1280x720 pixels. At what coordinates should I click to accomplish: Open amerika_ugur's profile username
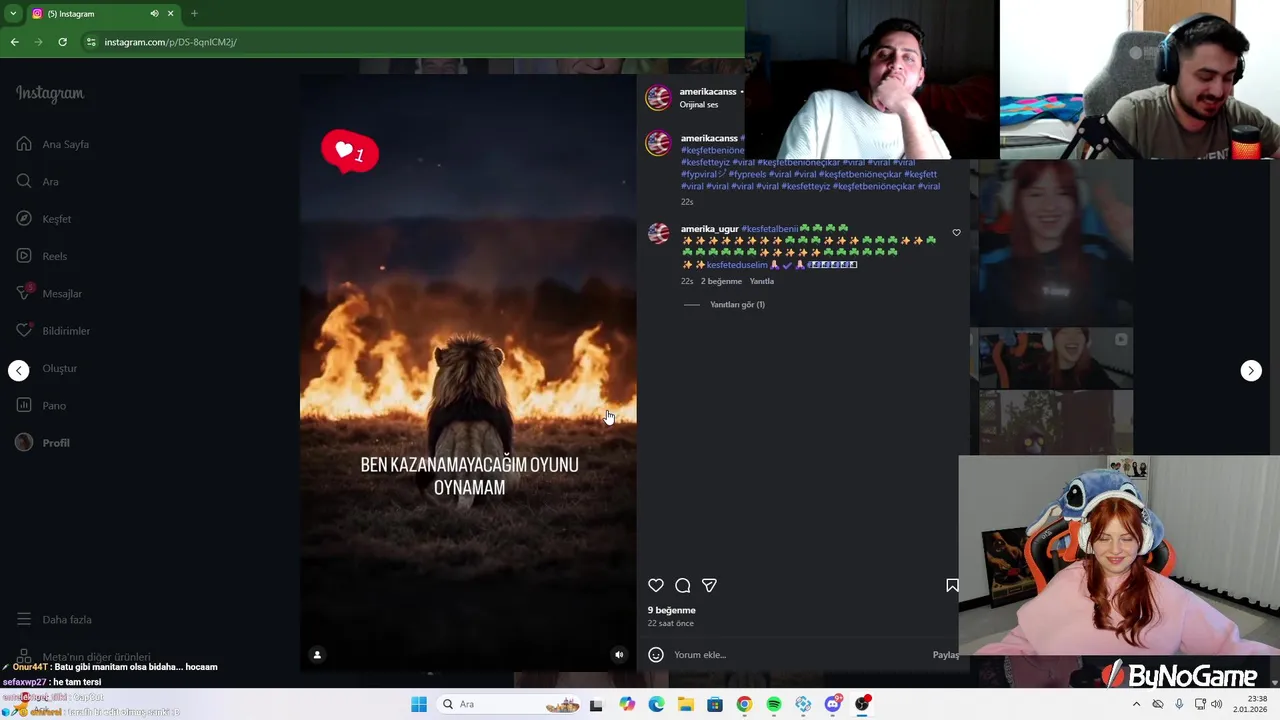pos(709,229)
